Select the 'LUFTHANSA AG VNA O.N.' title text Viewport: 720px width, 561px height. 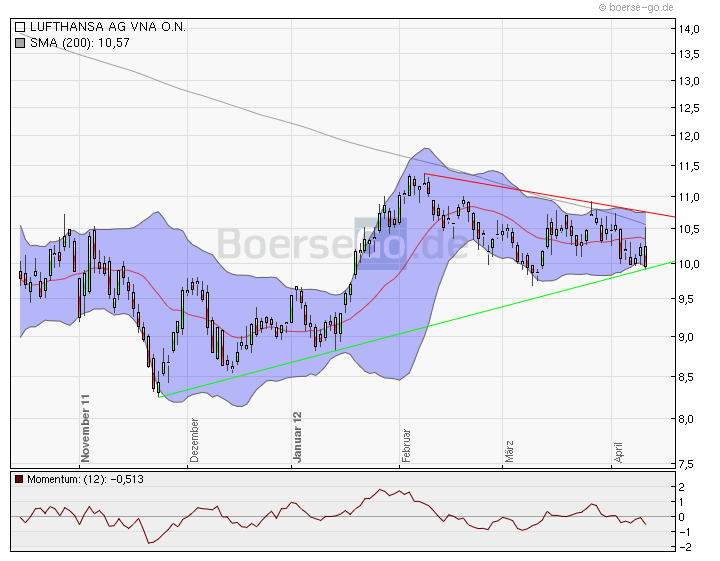click(x=108, y=27)
